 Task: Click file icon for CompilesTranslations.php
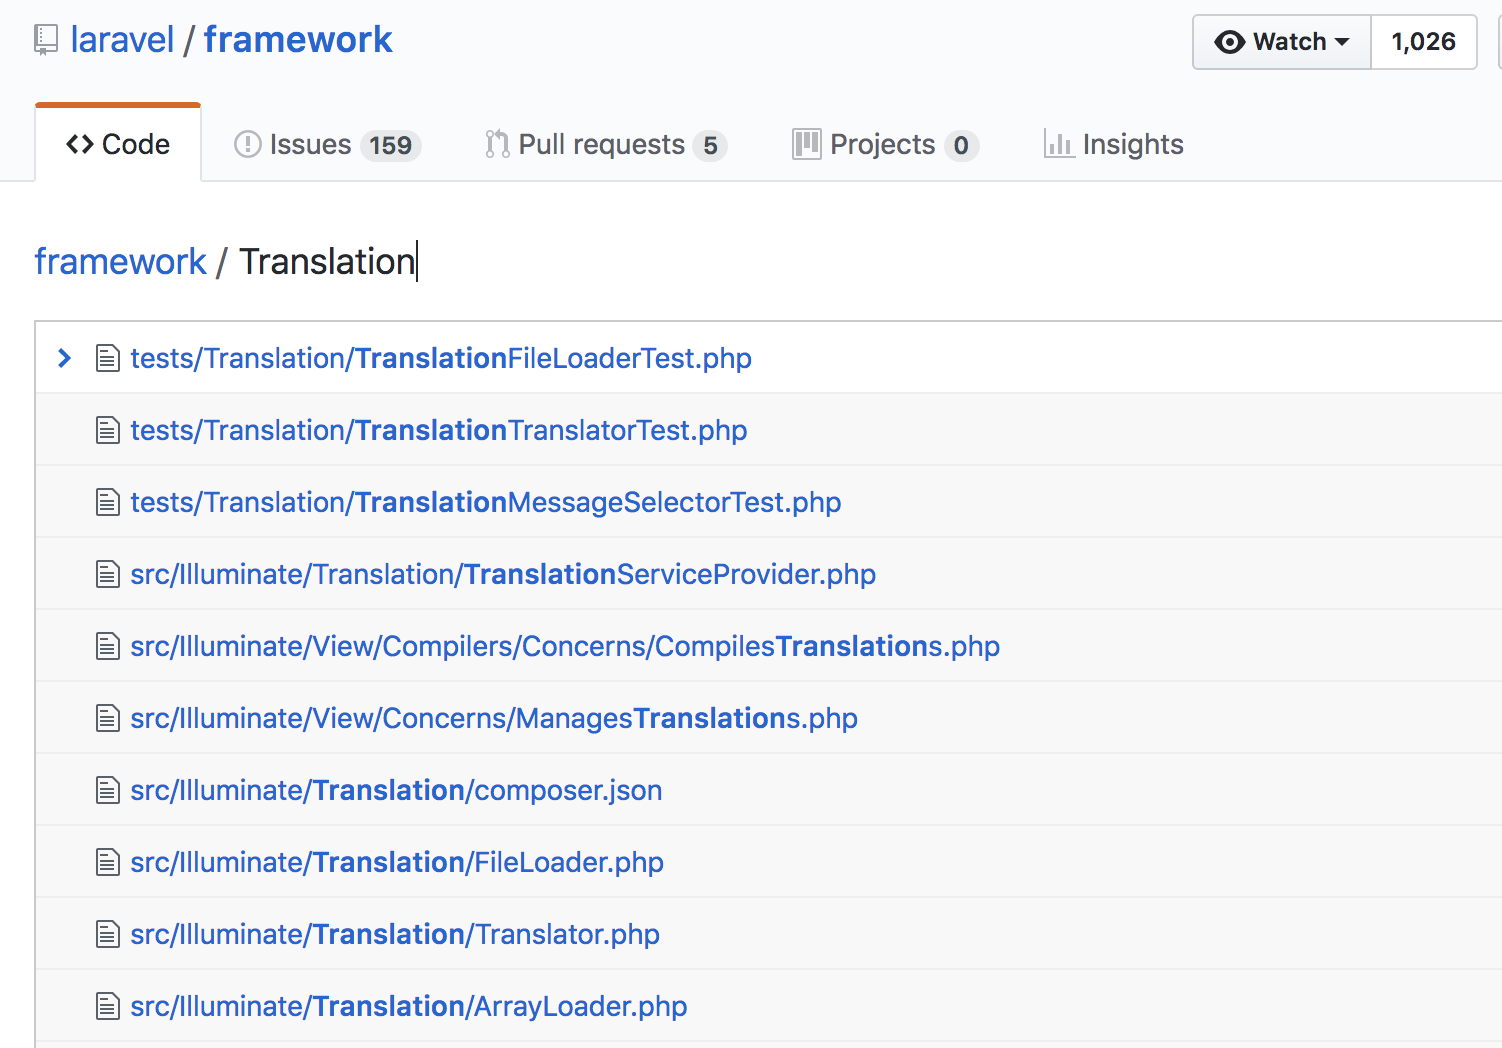[107, 646]
